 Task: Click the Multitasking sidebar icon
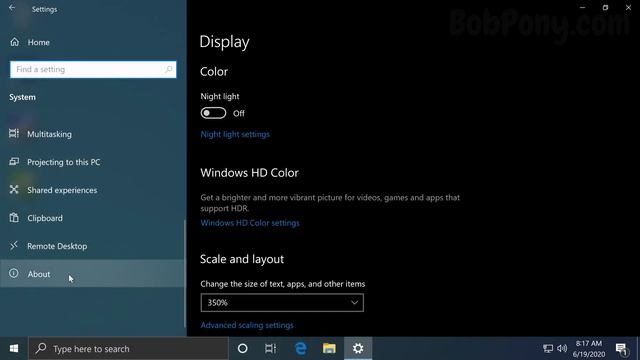tap(14, 133)
